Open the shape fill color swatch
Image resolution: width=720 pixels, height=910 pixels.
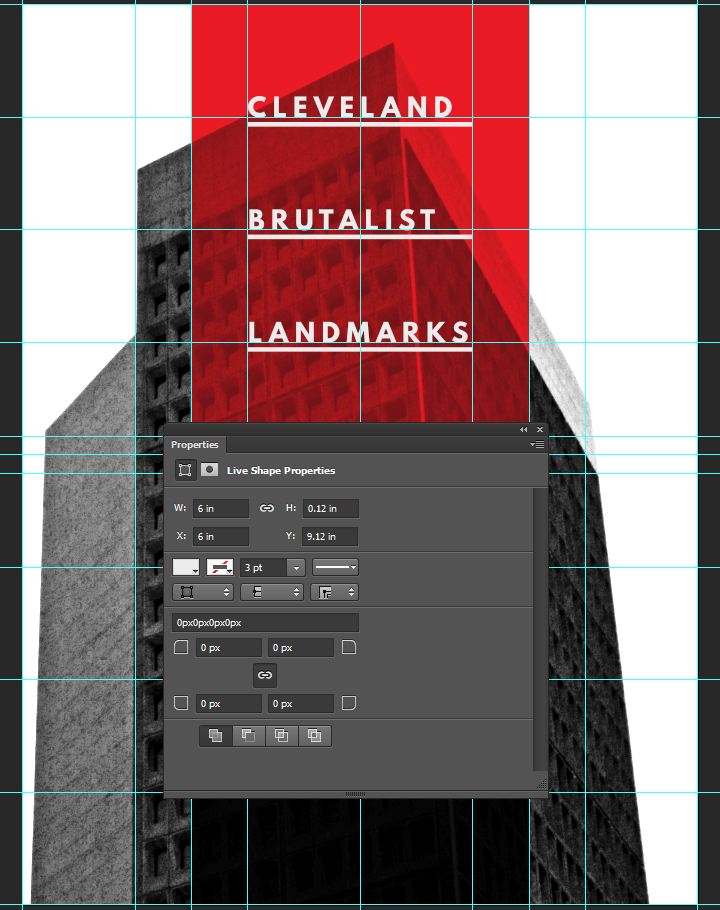click(x=186, y=567)
